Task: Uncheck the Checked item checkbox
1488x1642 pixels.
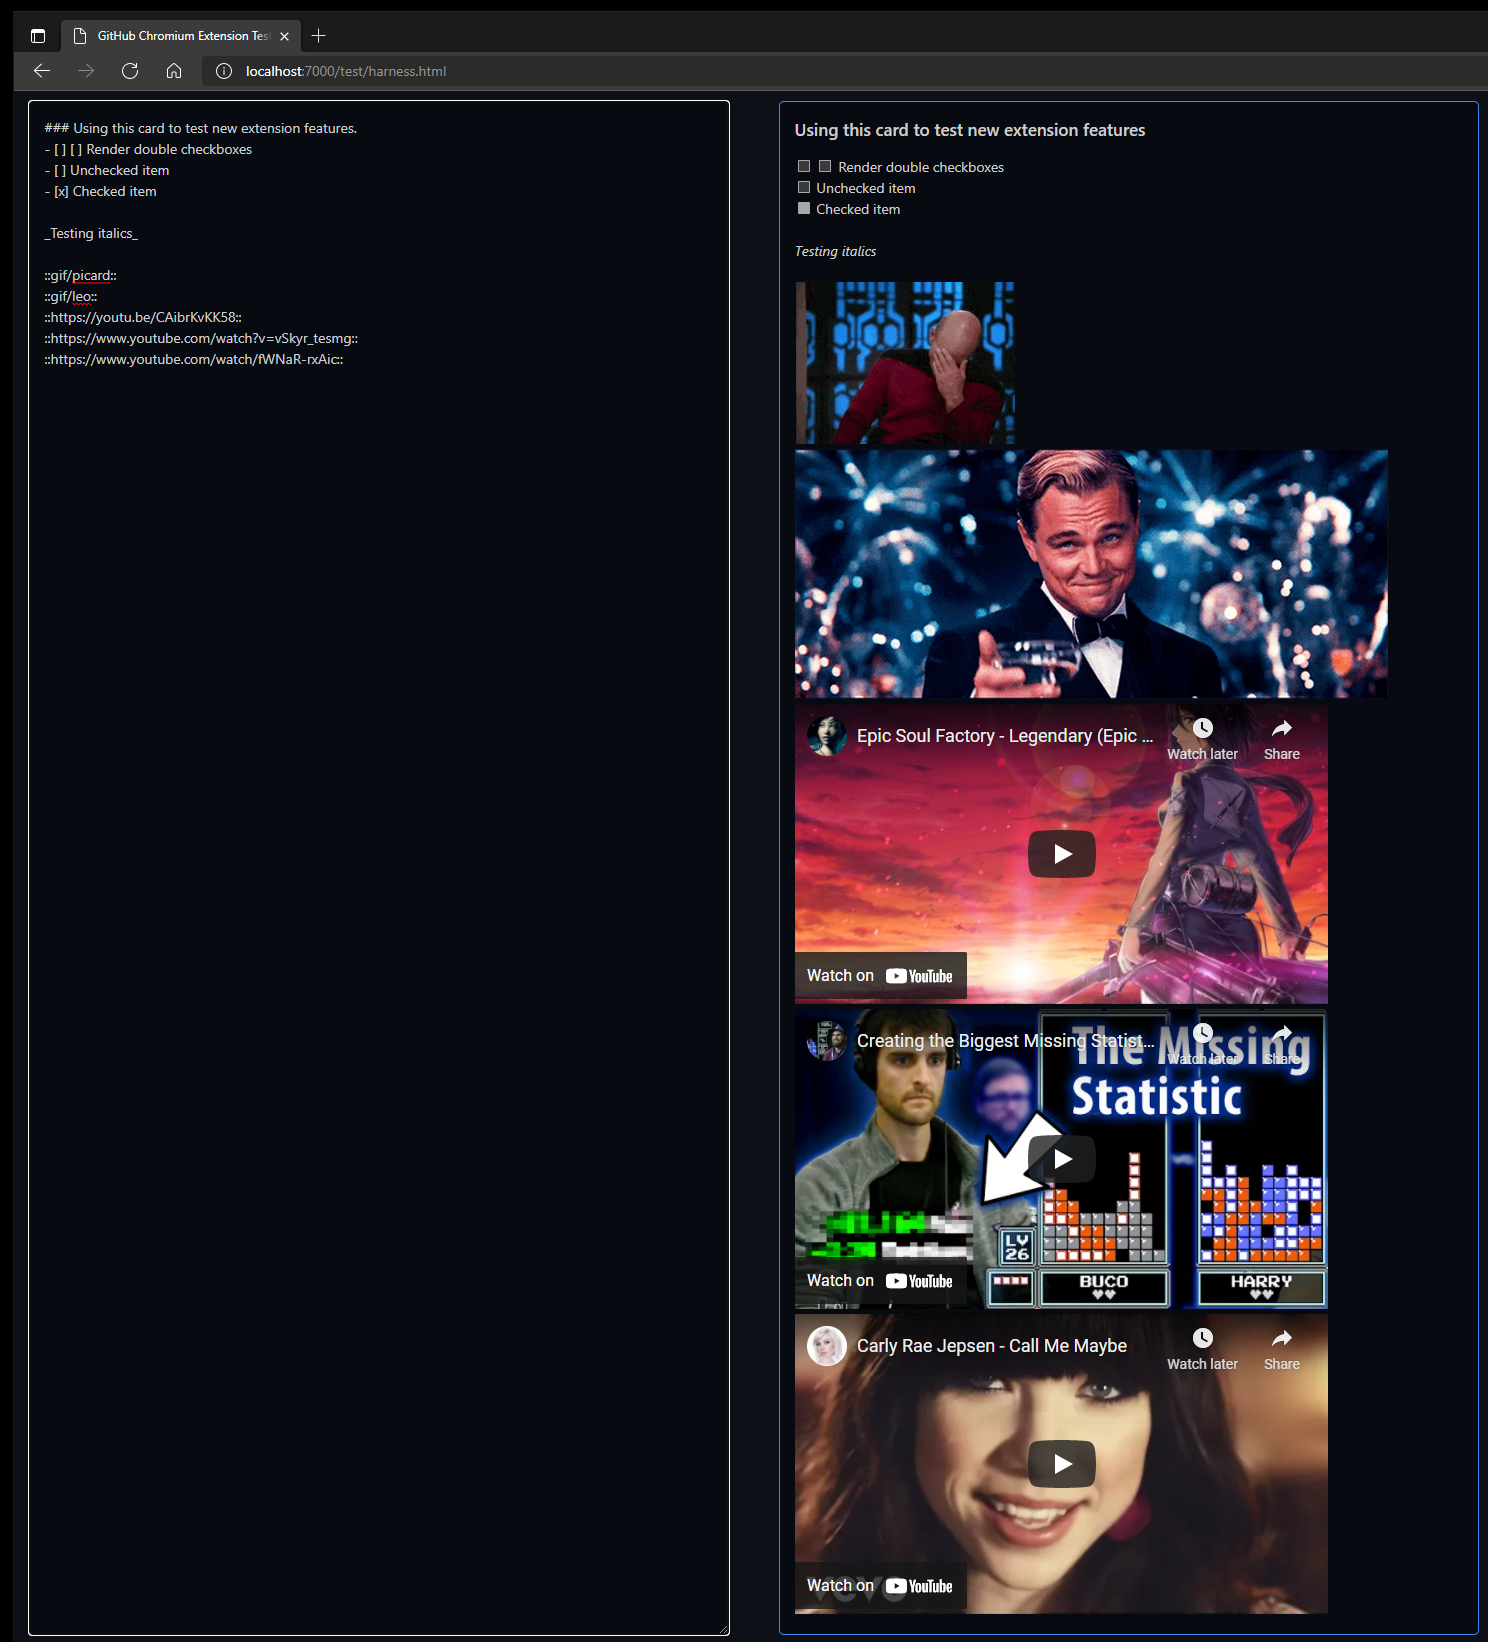Action: pos(804,208)
